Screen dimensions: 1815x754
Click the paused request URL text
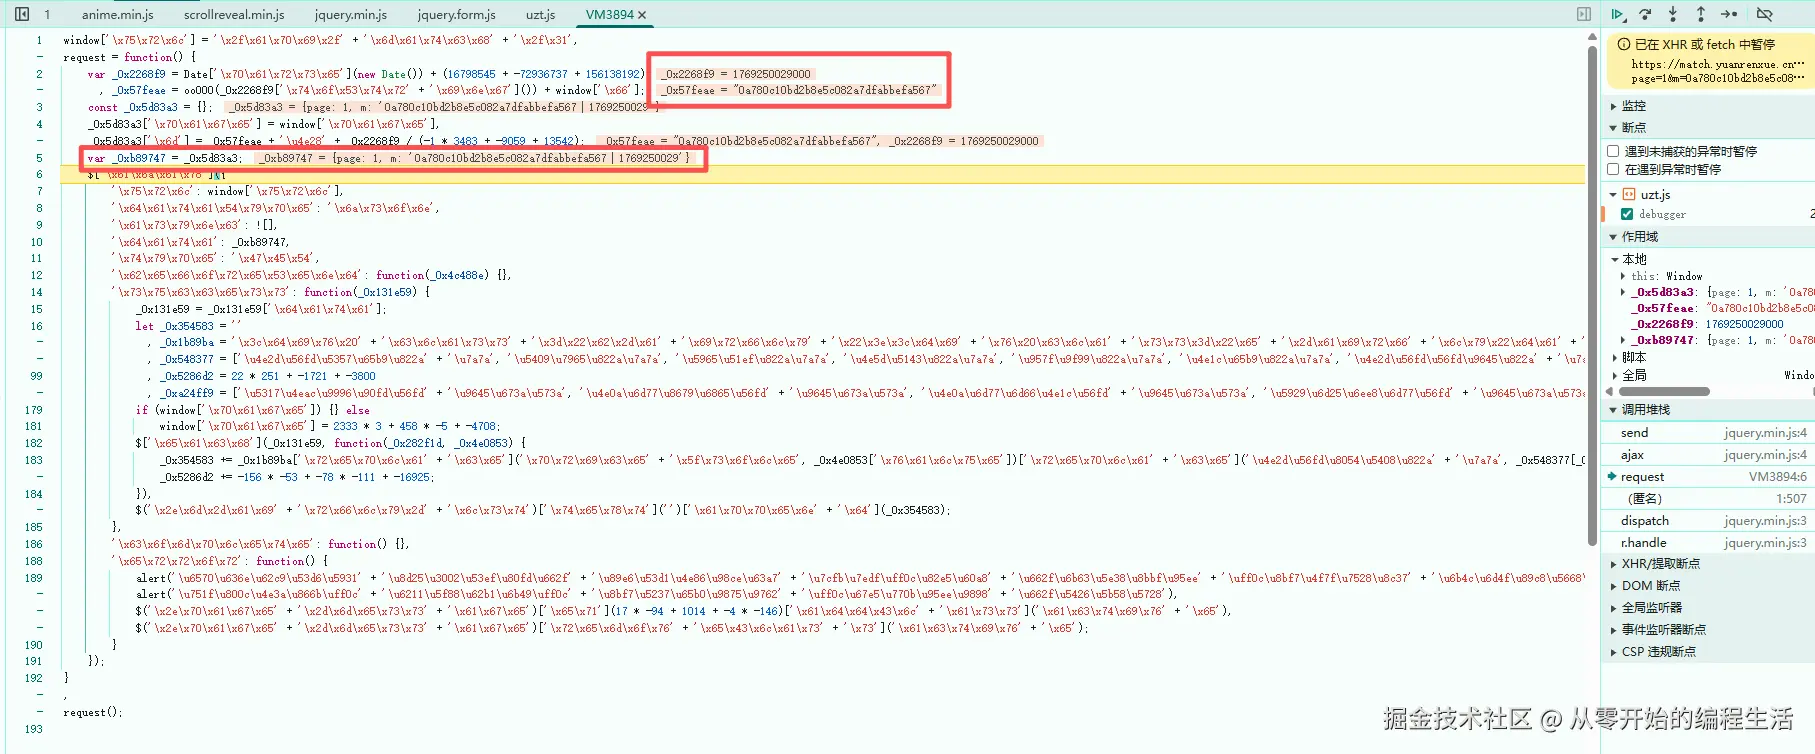point(1718,70)
